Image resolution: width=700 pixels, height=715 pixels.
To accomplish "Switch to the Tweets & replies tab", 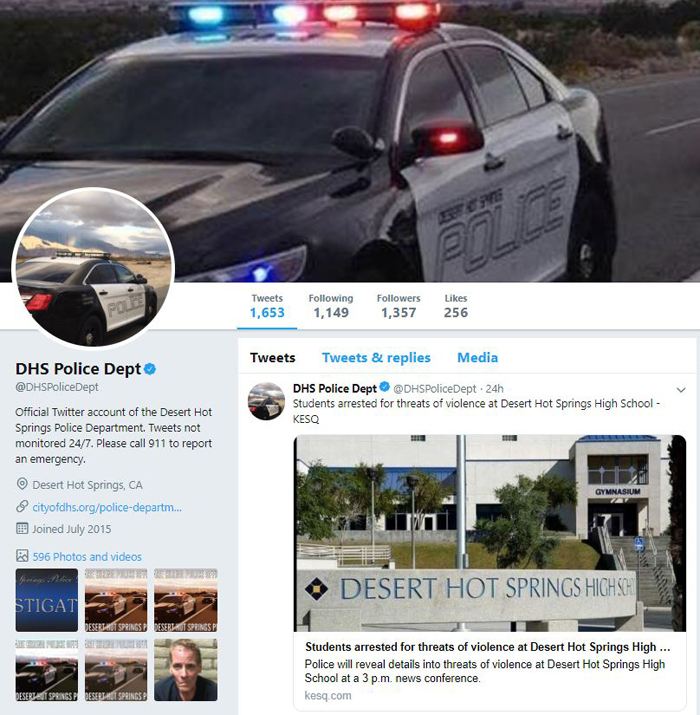I will click(376, 358).
